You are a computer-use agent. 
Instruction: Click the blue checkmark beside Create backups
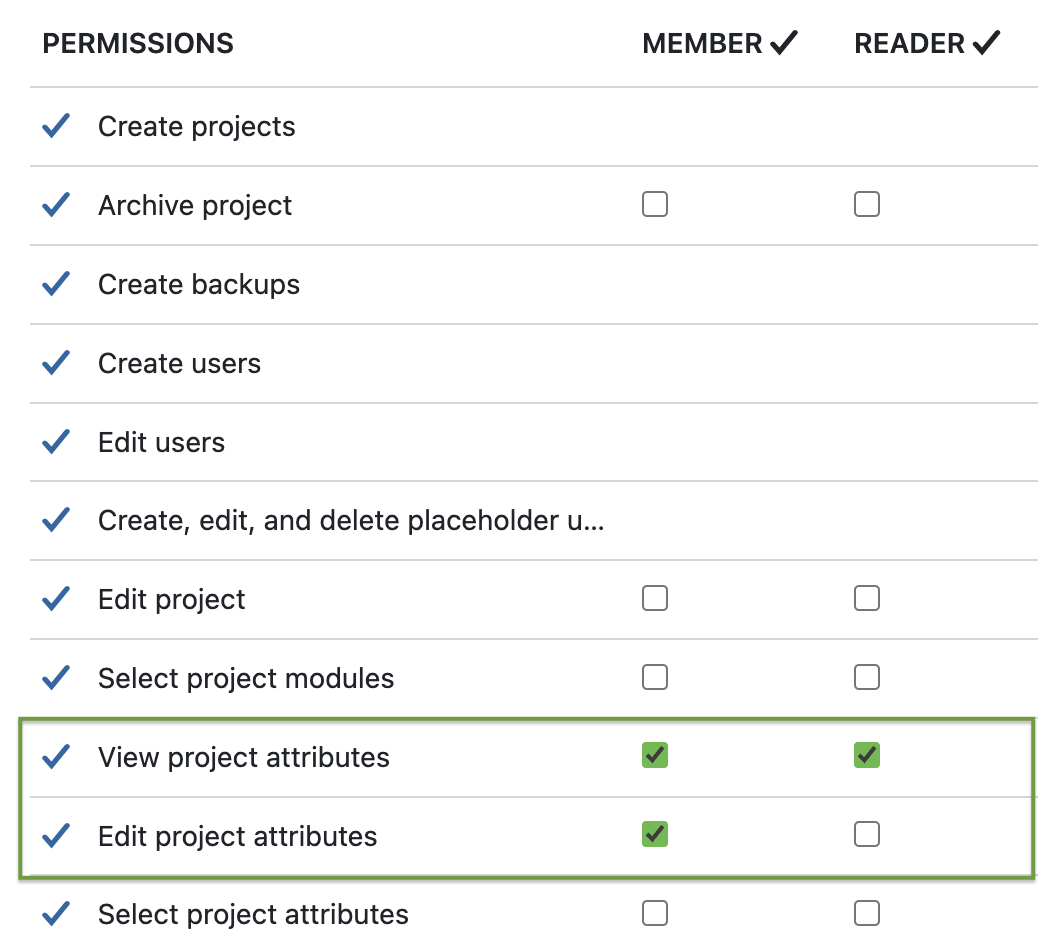click(x=56, y=283)
